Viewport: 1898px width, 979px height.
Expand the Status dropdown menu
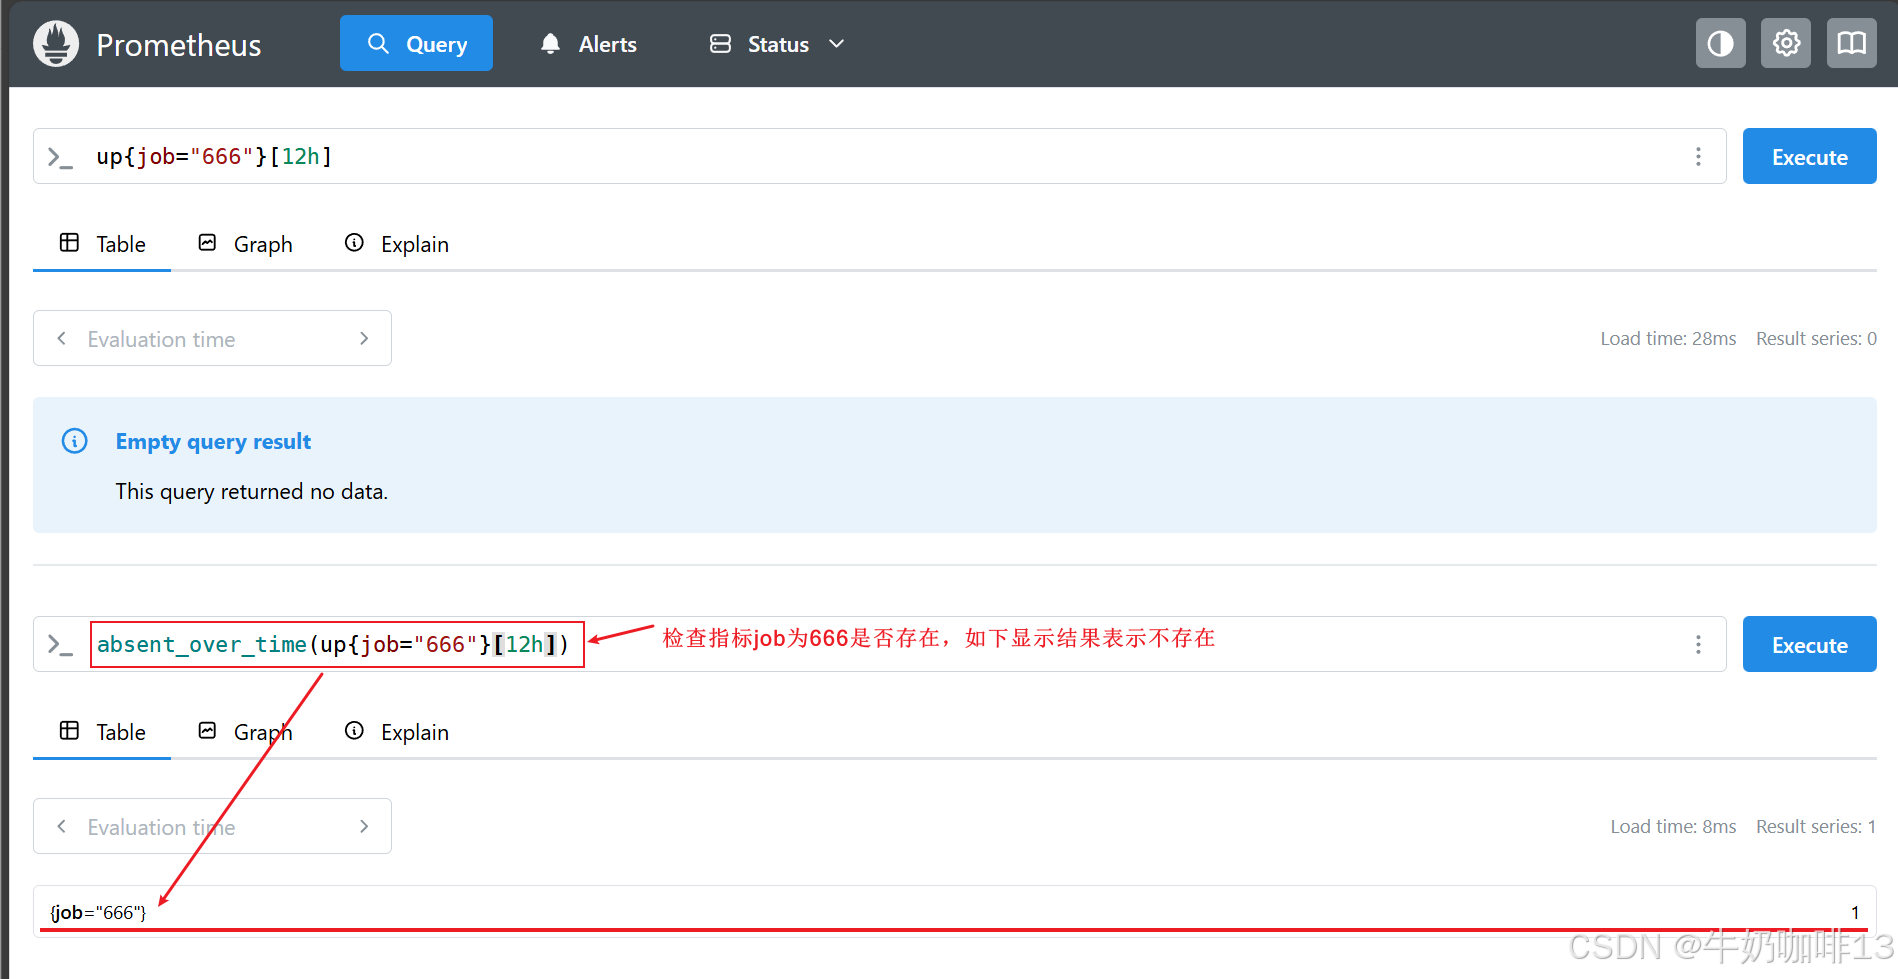point(777,44)
